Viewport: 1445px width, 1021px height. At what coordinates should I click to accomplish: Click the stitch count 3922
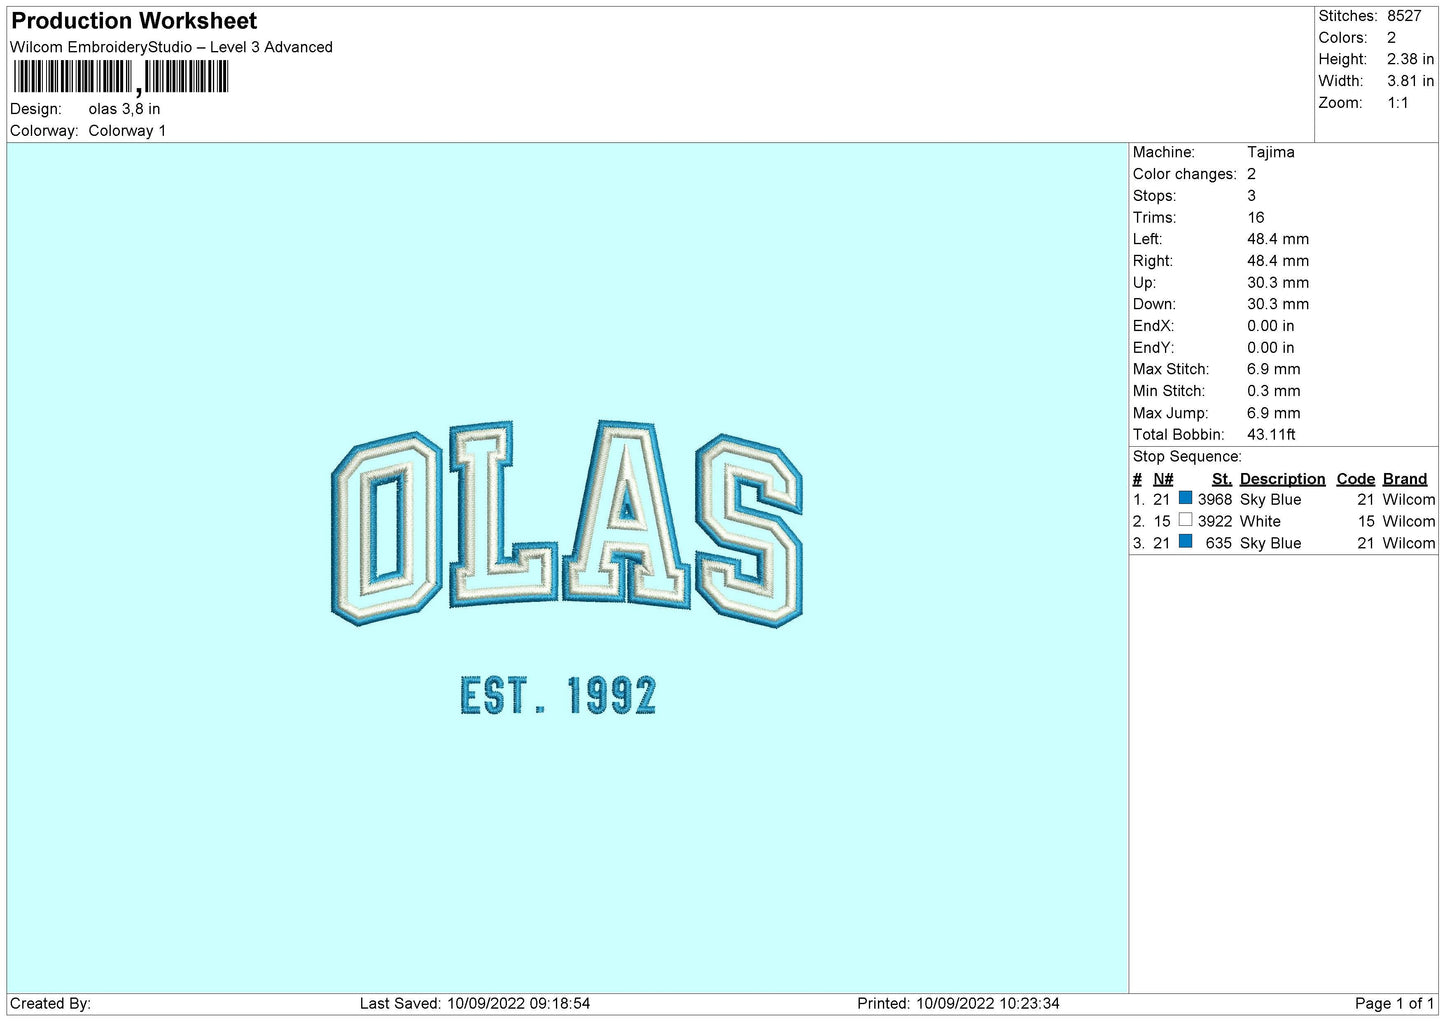[x=1215, y=522]
